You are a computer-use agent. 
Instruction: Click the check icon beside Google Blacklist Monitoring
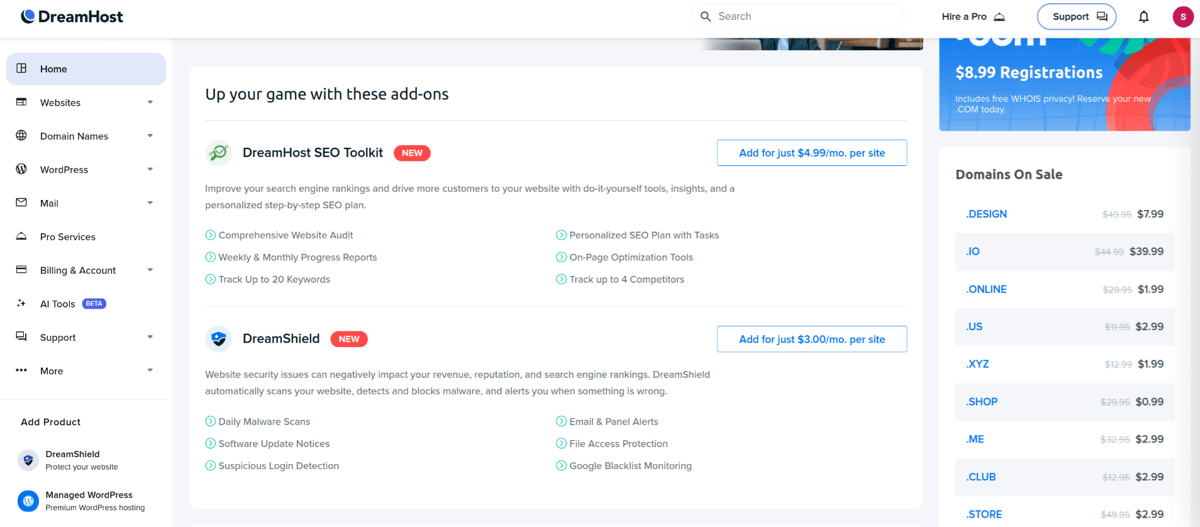click(x=561, y=465)
